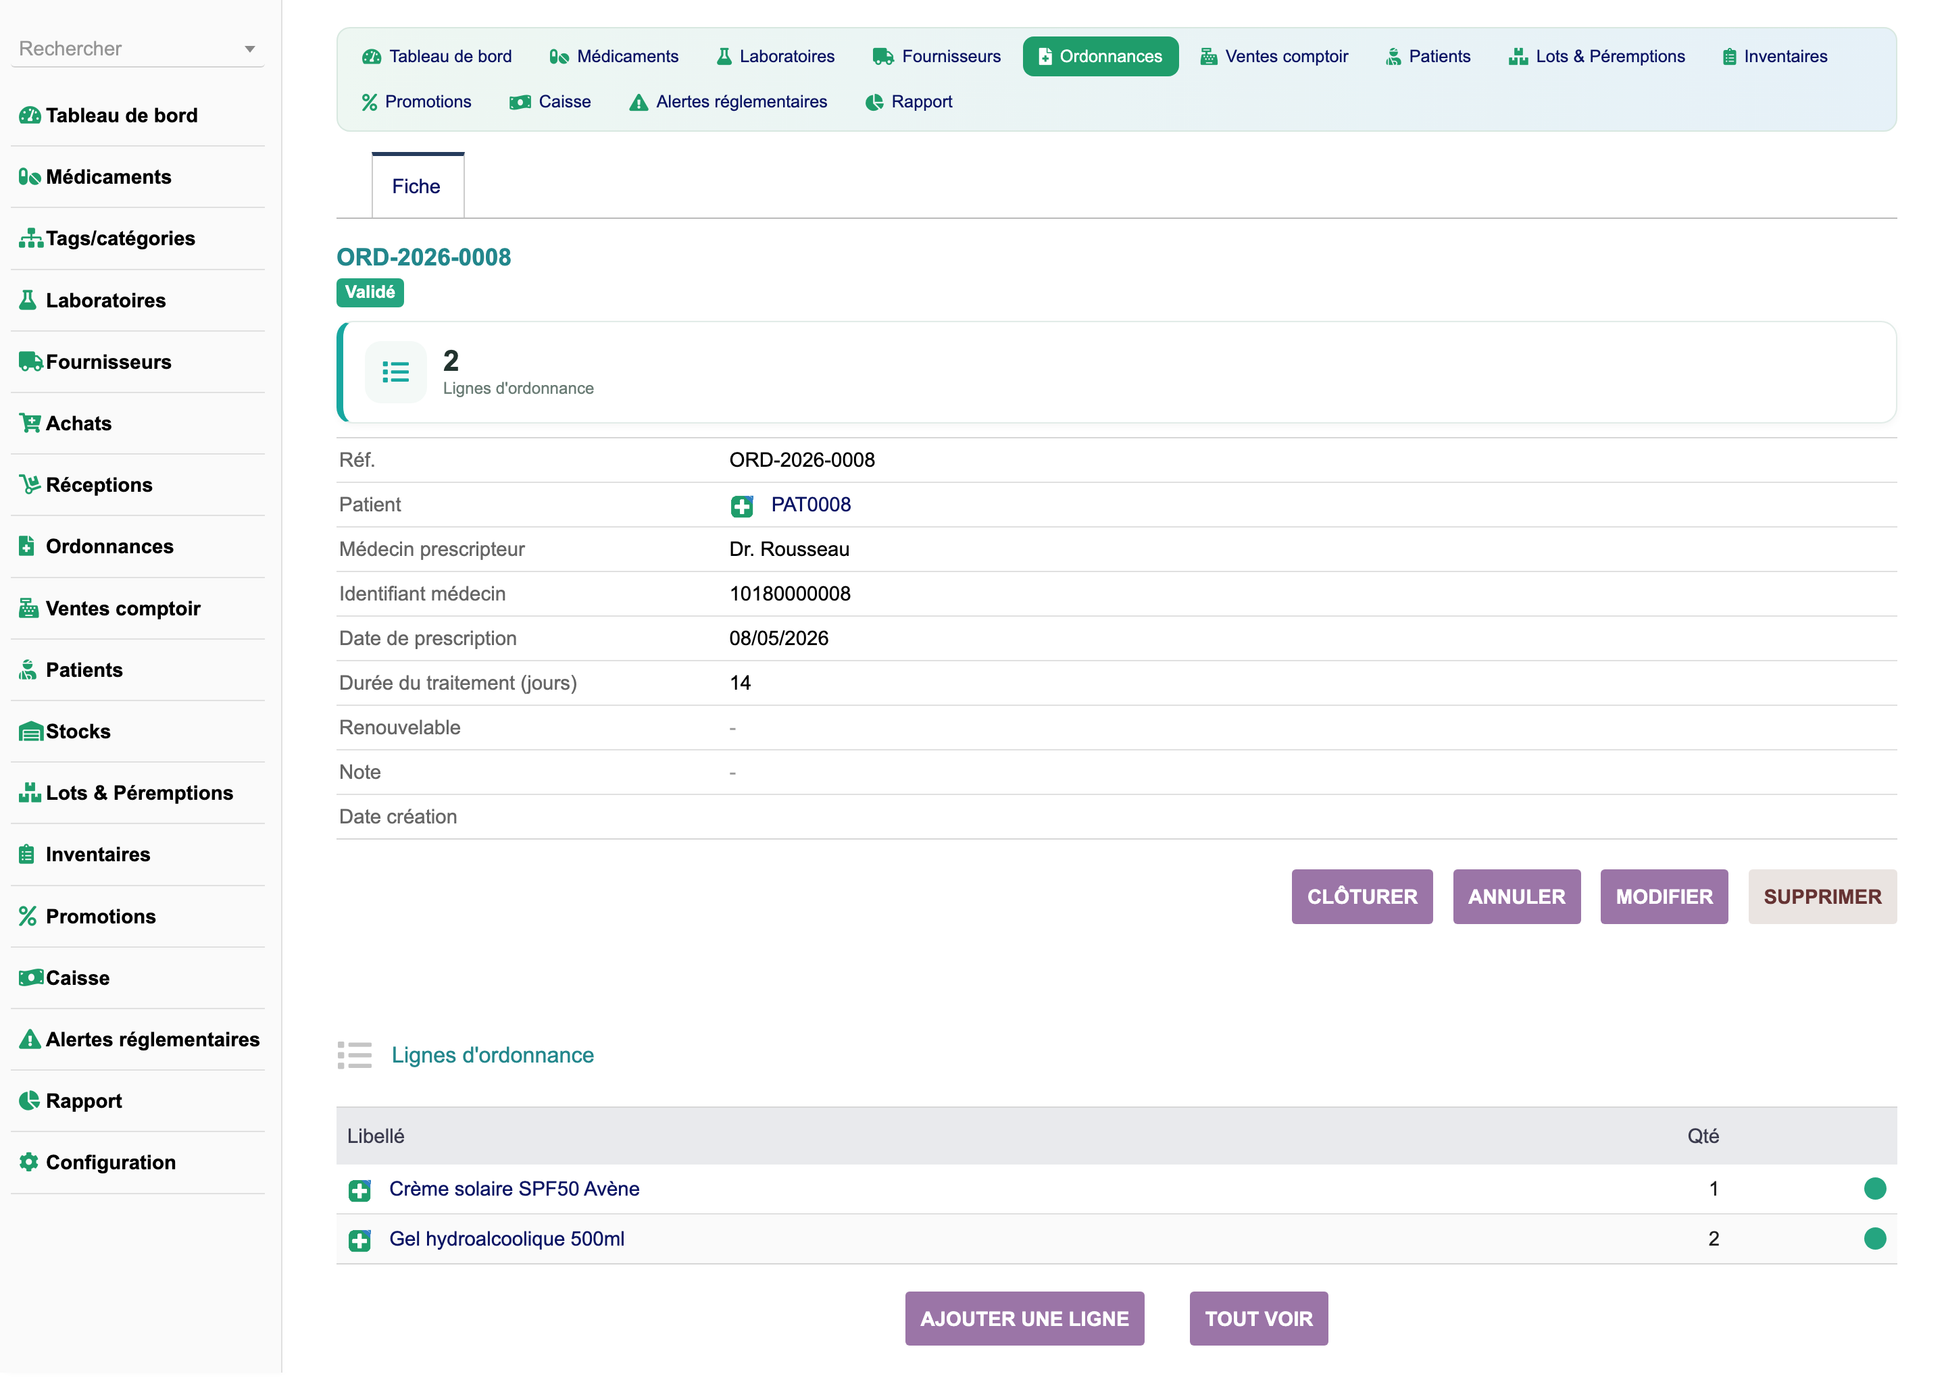Open Tableau de bord in top navigation
This screenshot has height=1378, width=1946.
click(437, 57)
